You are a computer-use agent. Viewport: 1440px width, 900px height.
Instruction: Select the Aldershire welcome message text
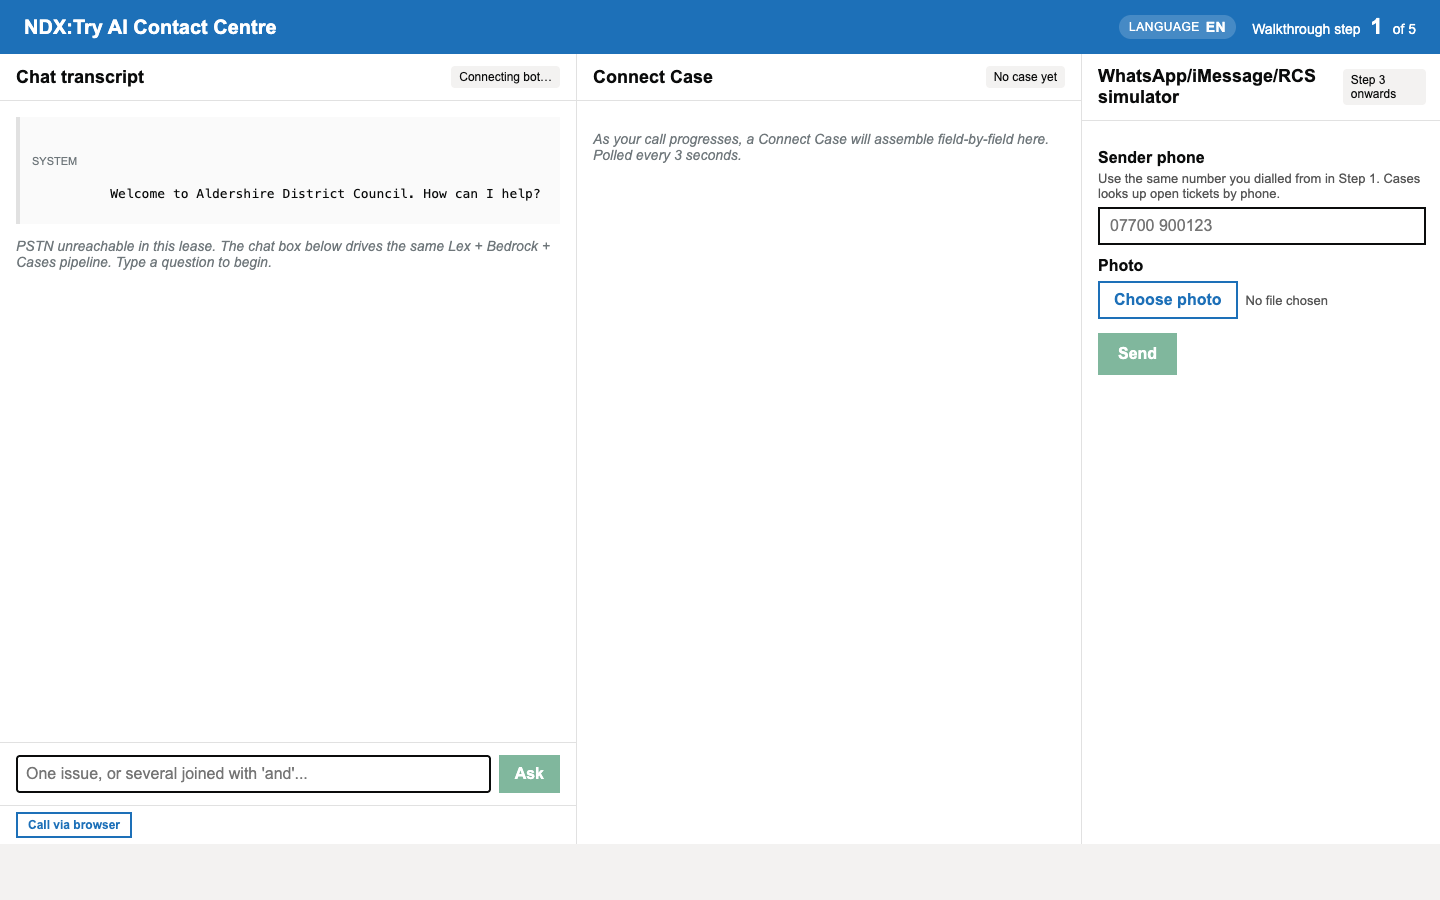pos(325,194)
